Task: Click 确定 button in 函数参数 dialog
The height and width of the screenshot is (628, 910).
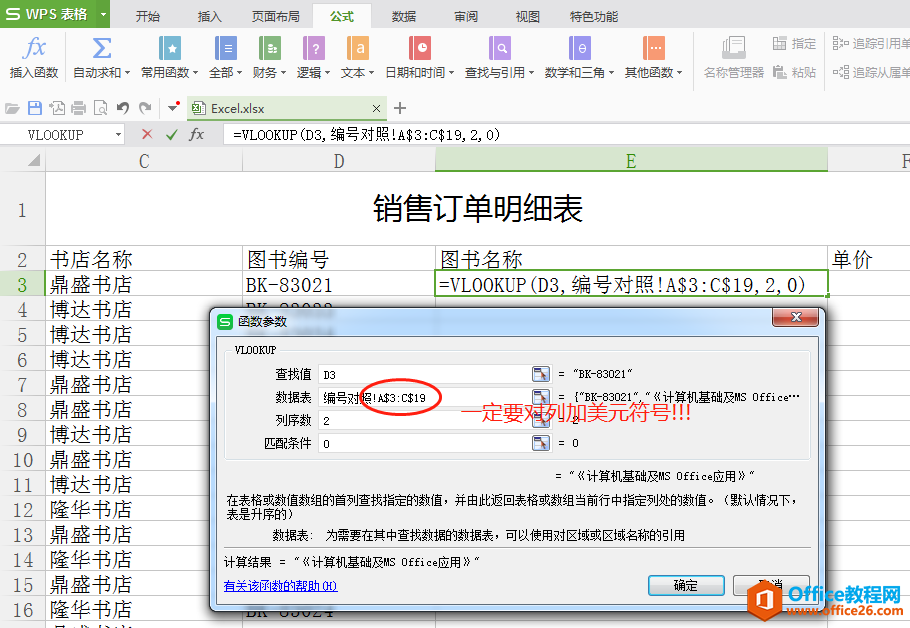Action: 686,585
